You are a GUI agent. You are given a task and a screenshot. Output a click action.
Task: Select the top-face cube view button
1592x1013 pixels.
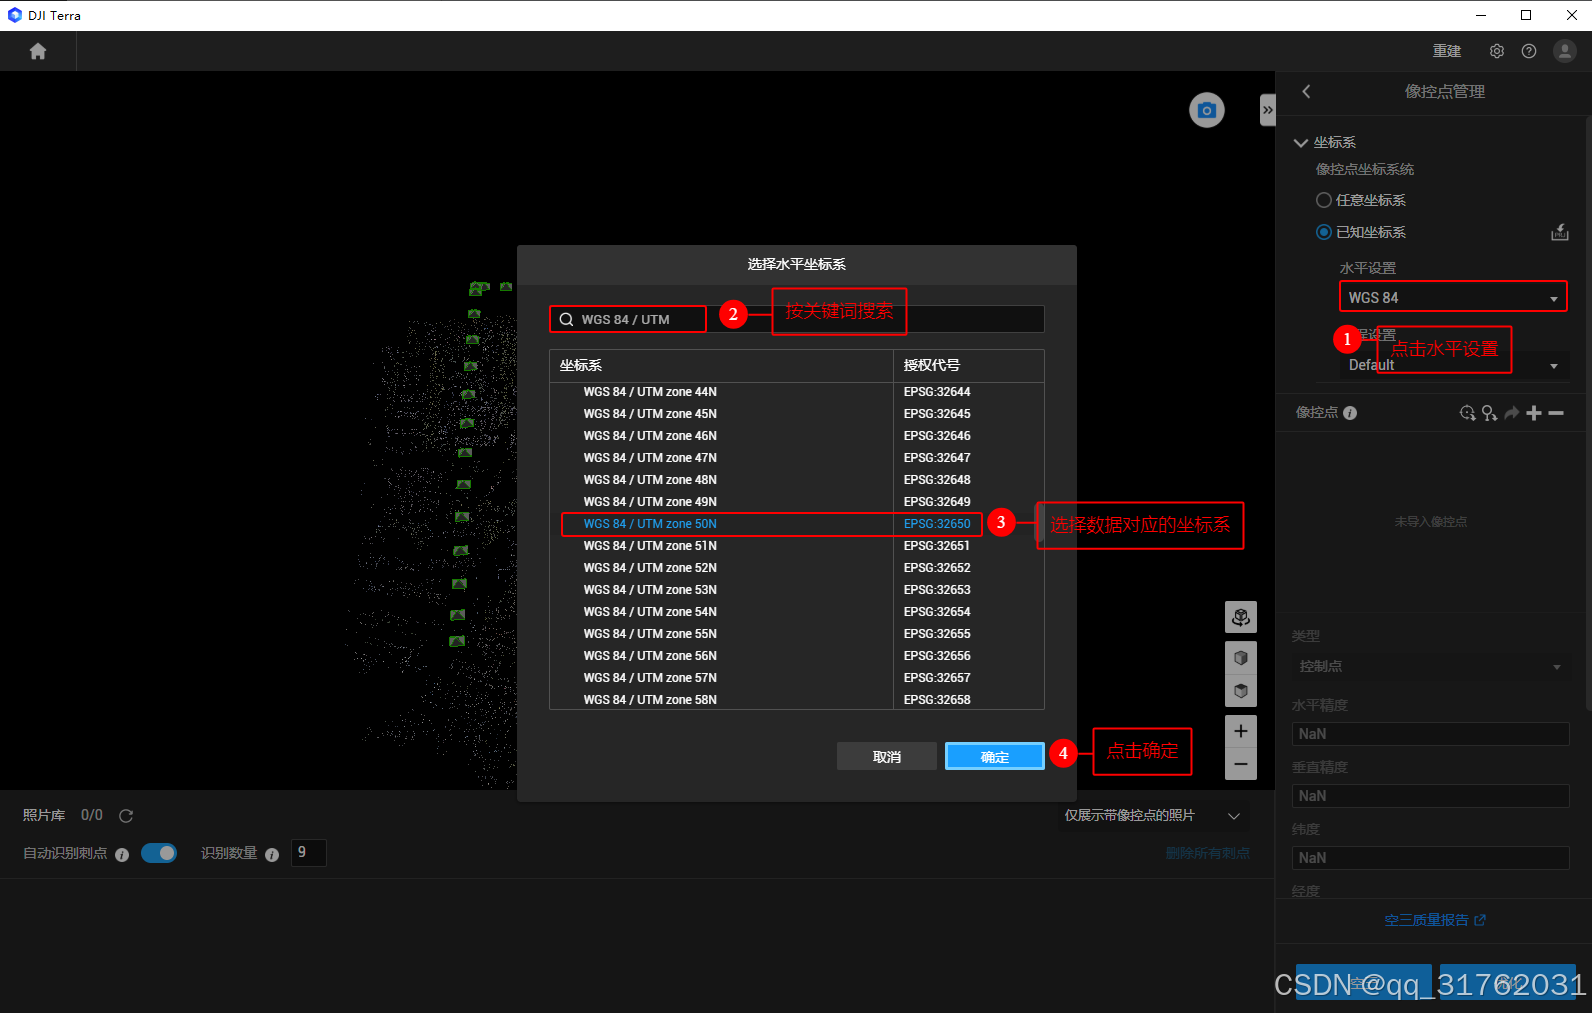(1241, 691)
